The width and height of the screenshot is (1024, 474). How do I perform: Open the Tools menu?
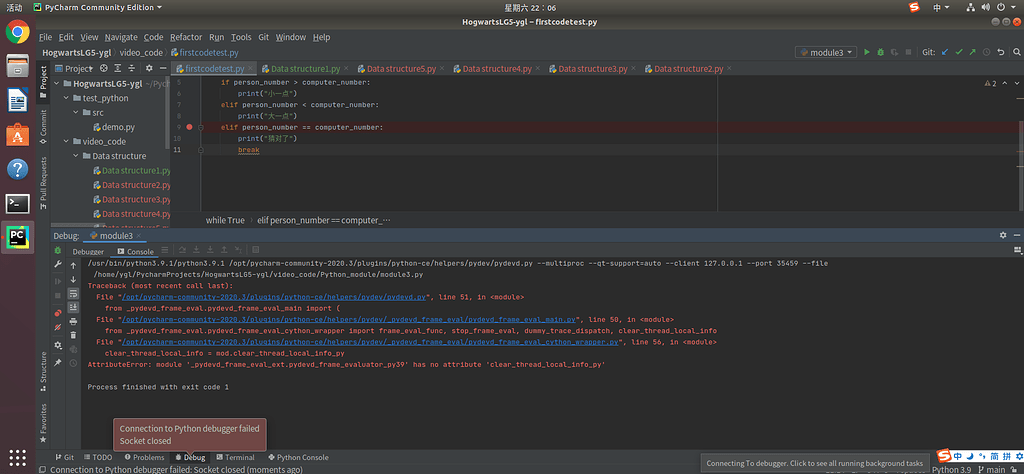coord(241,37)
